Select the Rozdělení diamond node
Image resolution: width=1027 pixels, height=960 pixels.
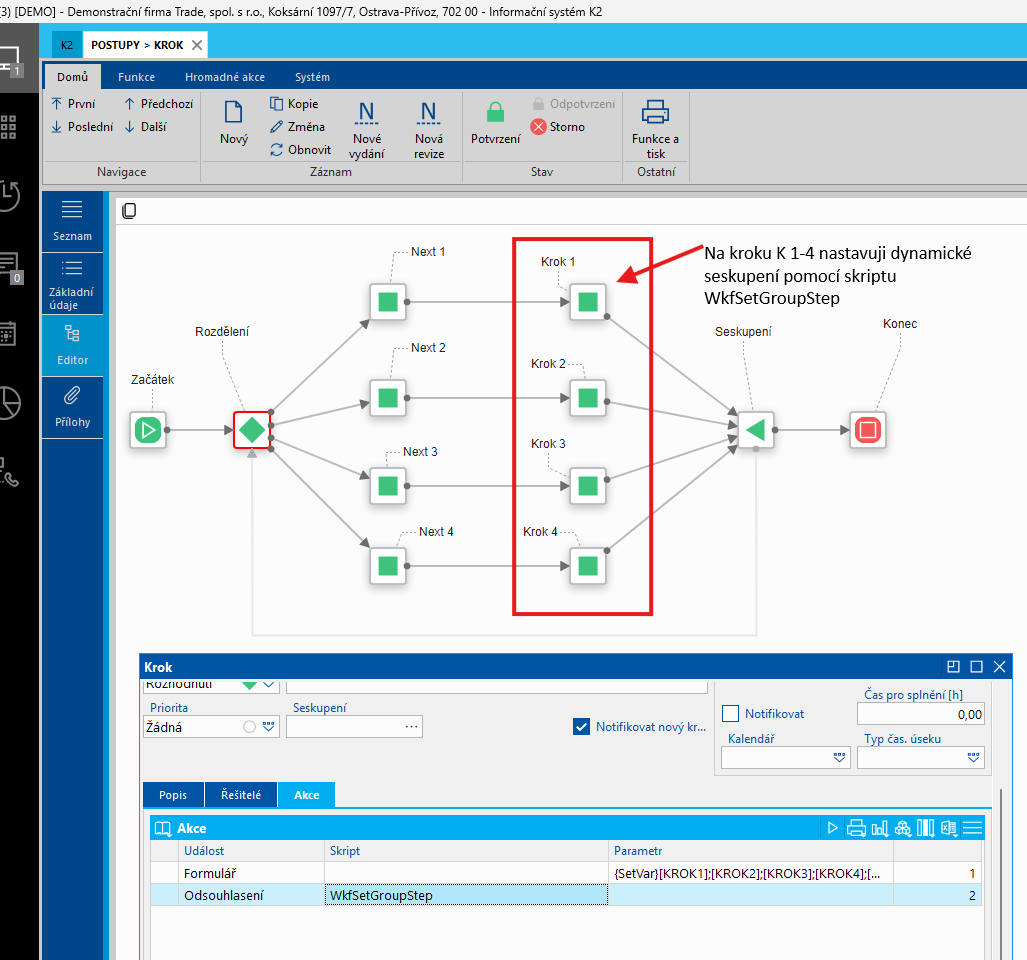point(252,430)
